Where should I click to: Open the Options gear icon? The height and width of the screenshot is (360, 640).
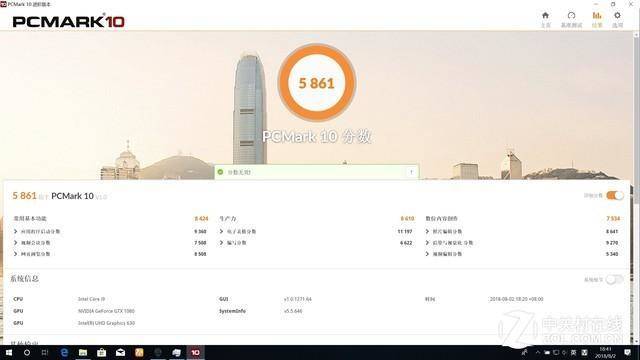(617, 19)
